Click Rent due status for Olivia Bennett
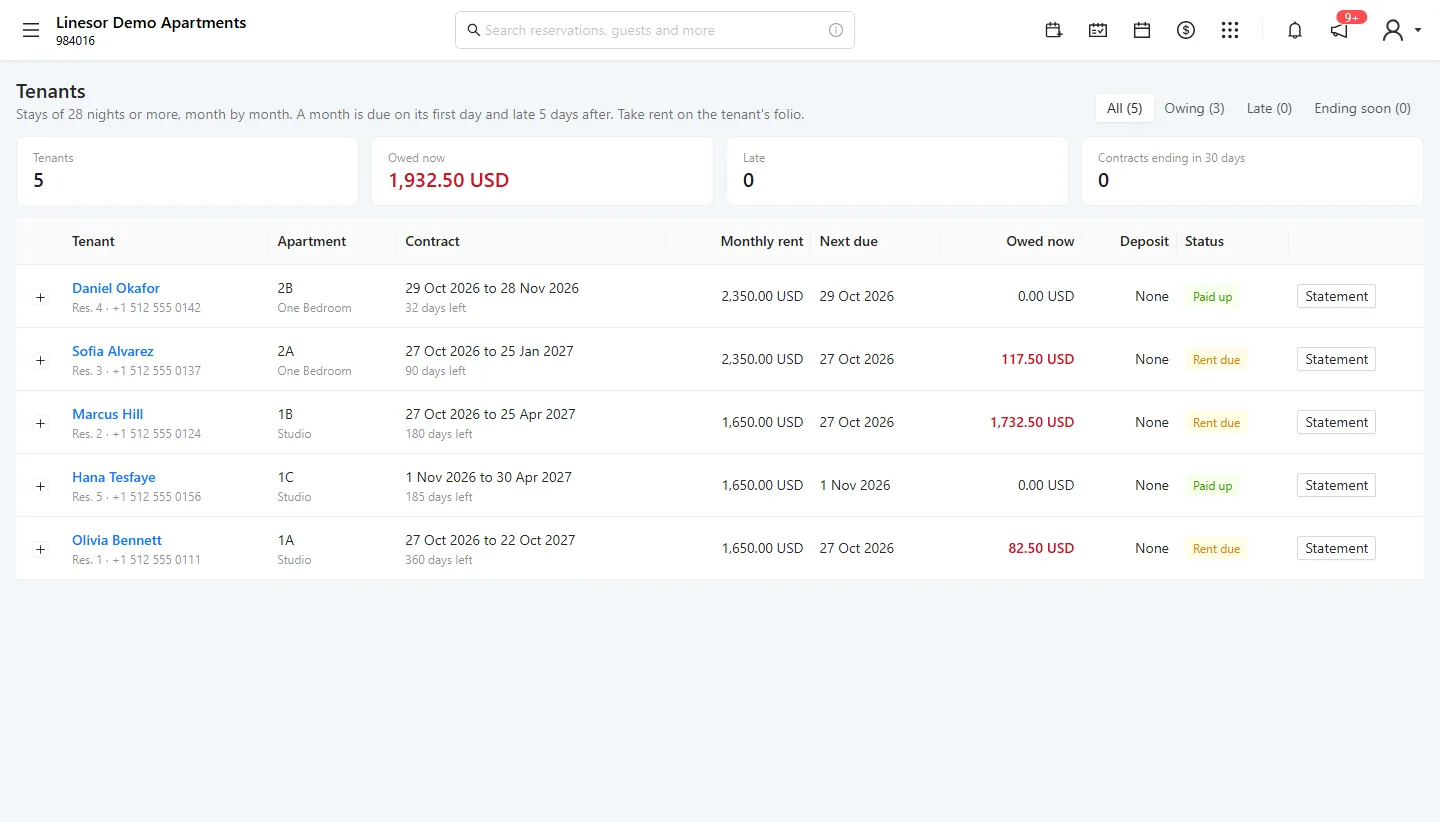Viewport: 1440px width, 822px height. tap(1216, 549)
